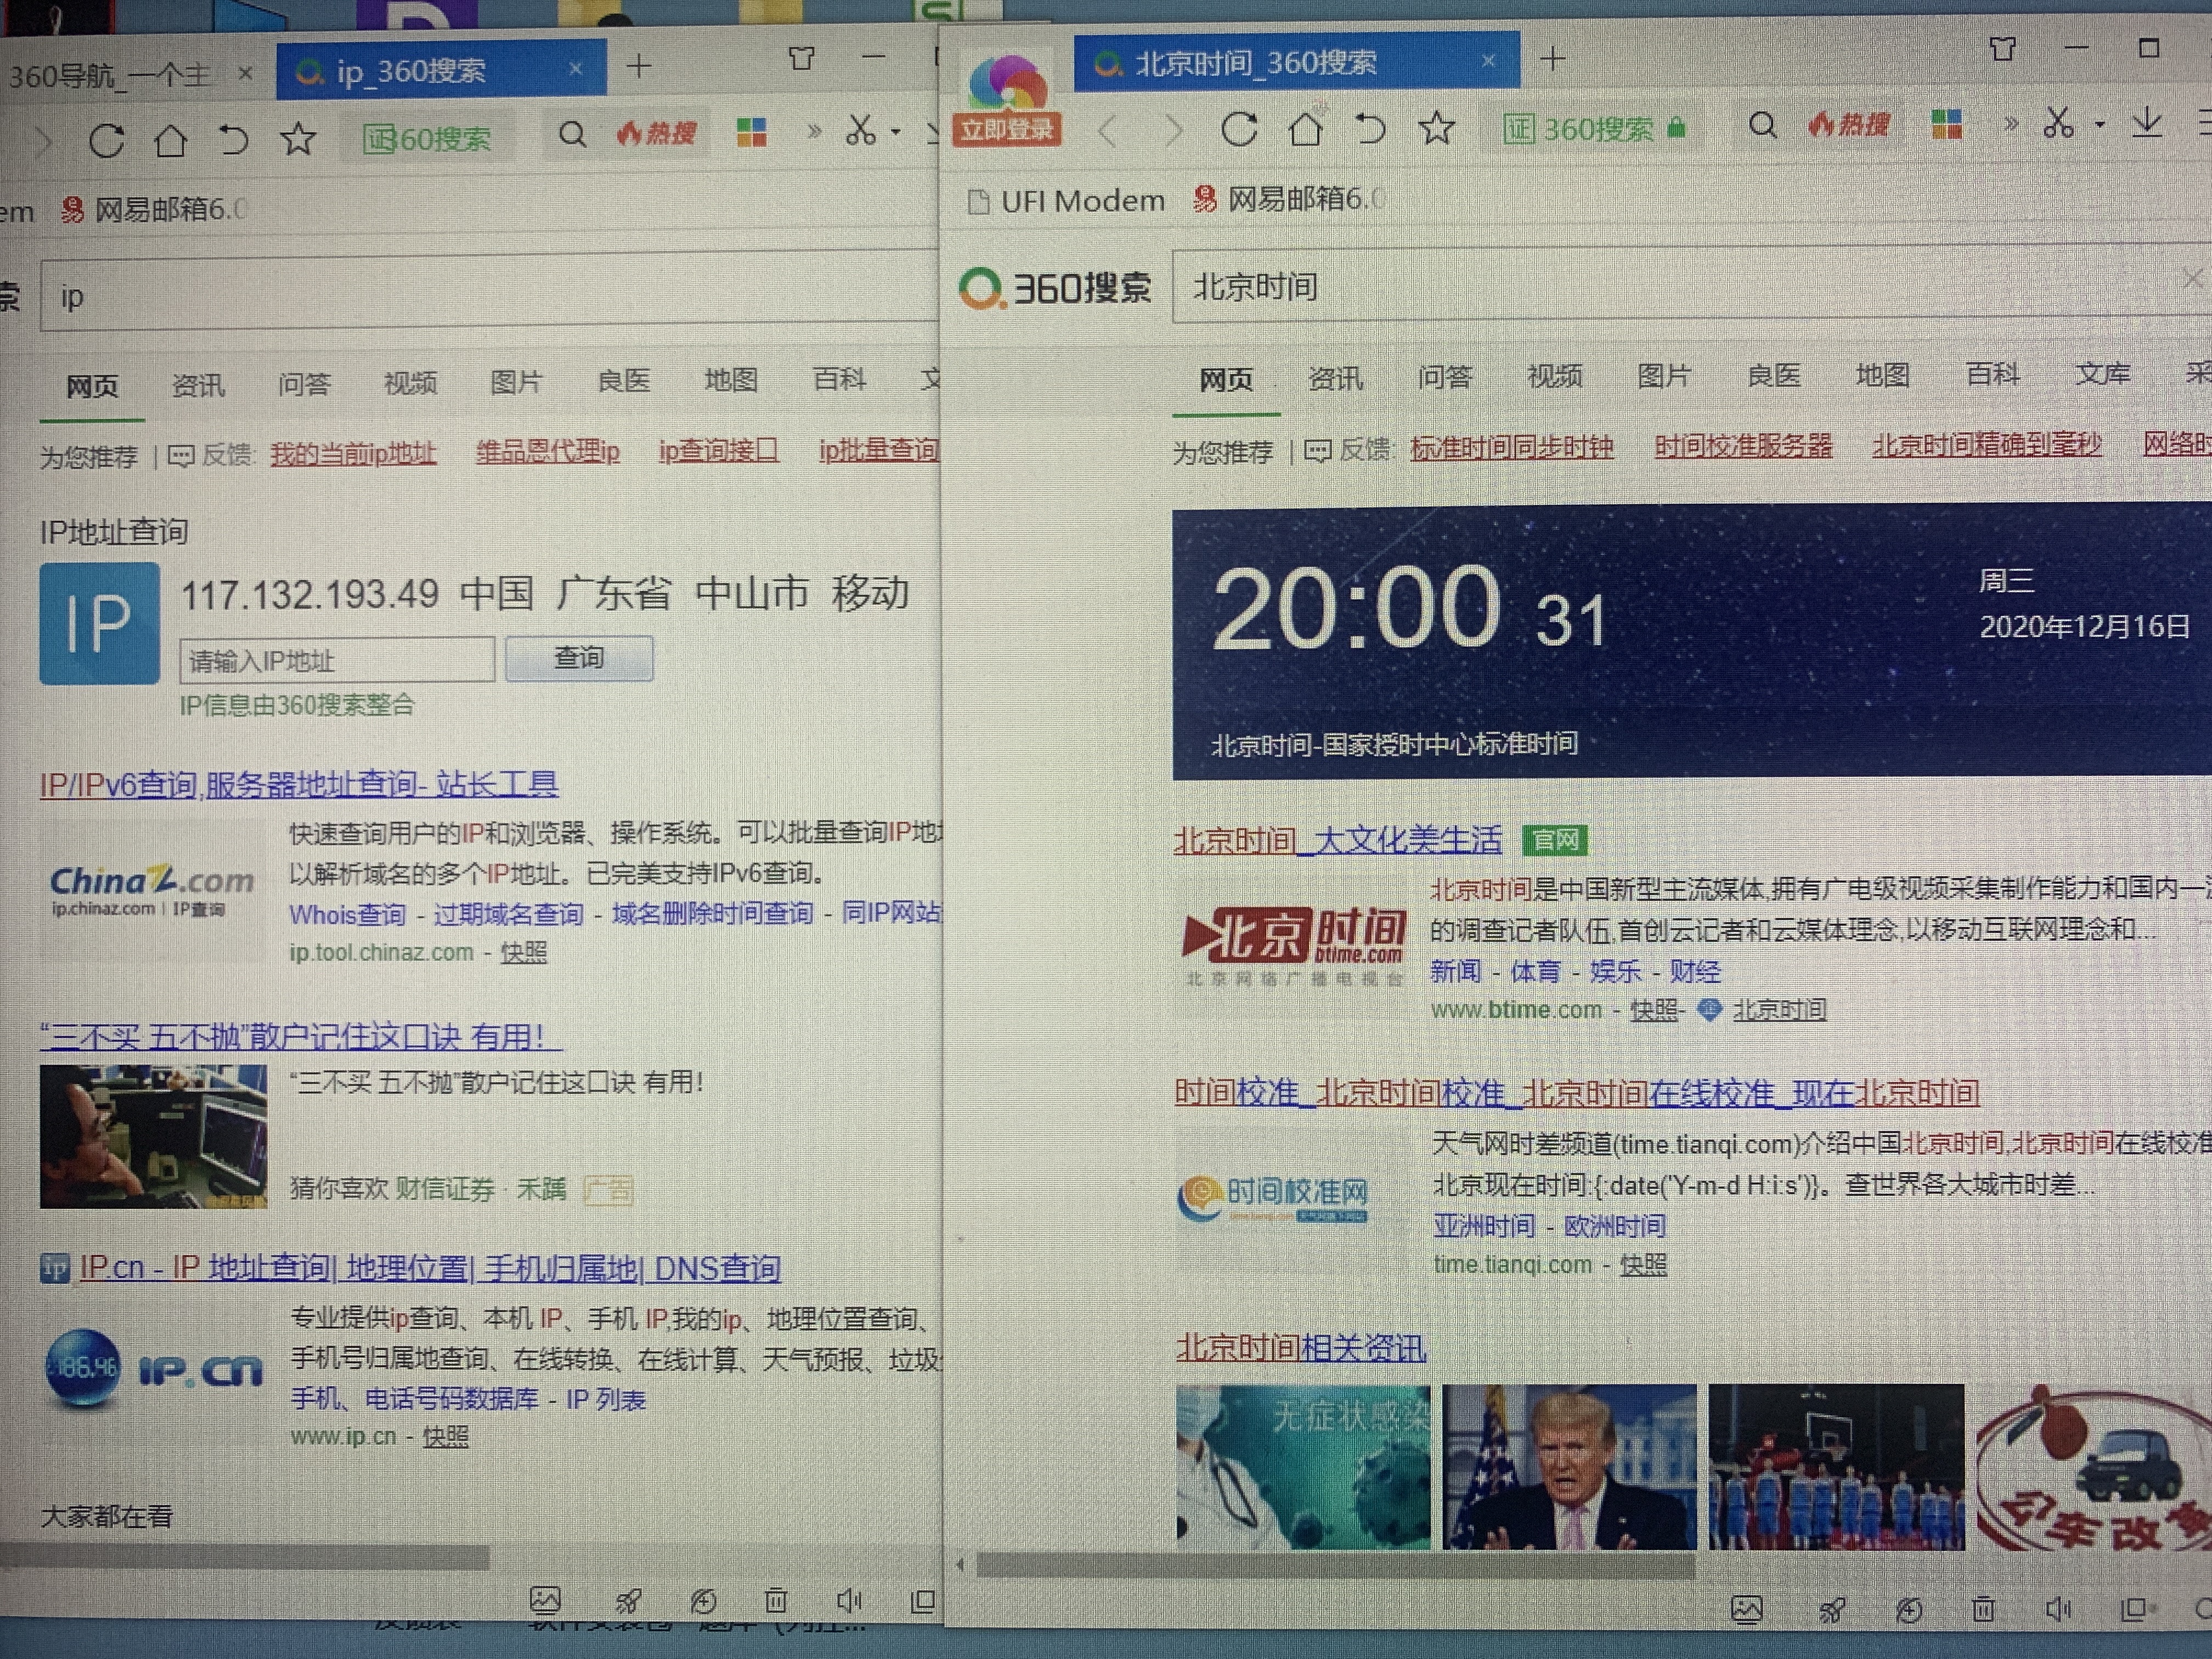Image resolution: width=2212 pixels, height=1659 pixels.
Task: Open new tab plus button in left browser
Action: pyautogui.click(x=638, y=67)
